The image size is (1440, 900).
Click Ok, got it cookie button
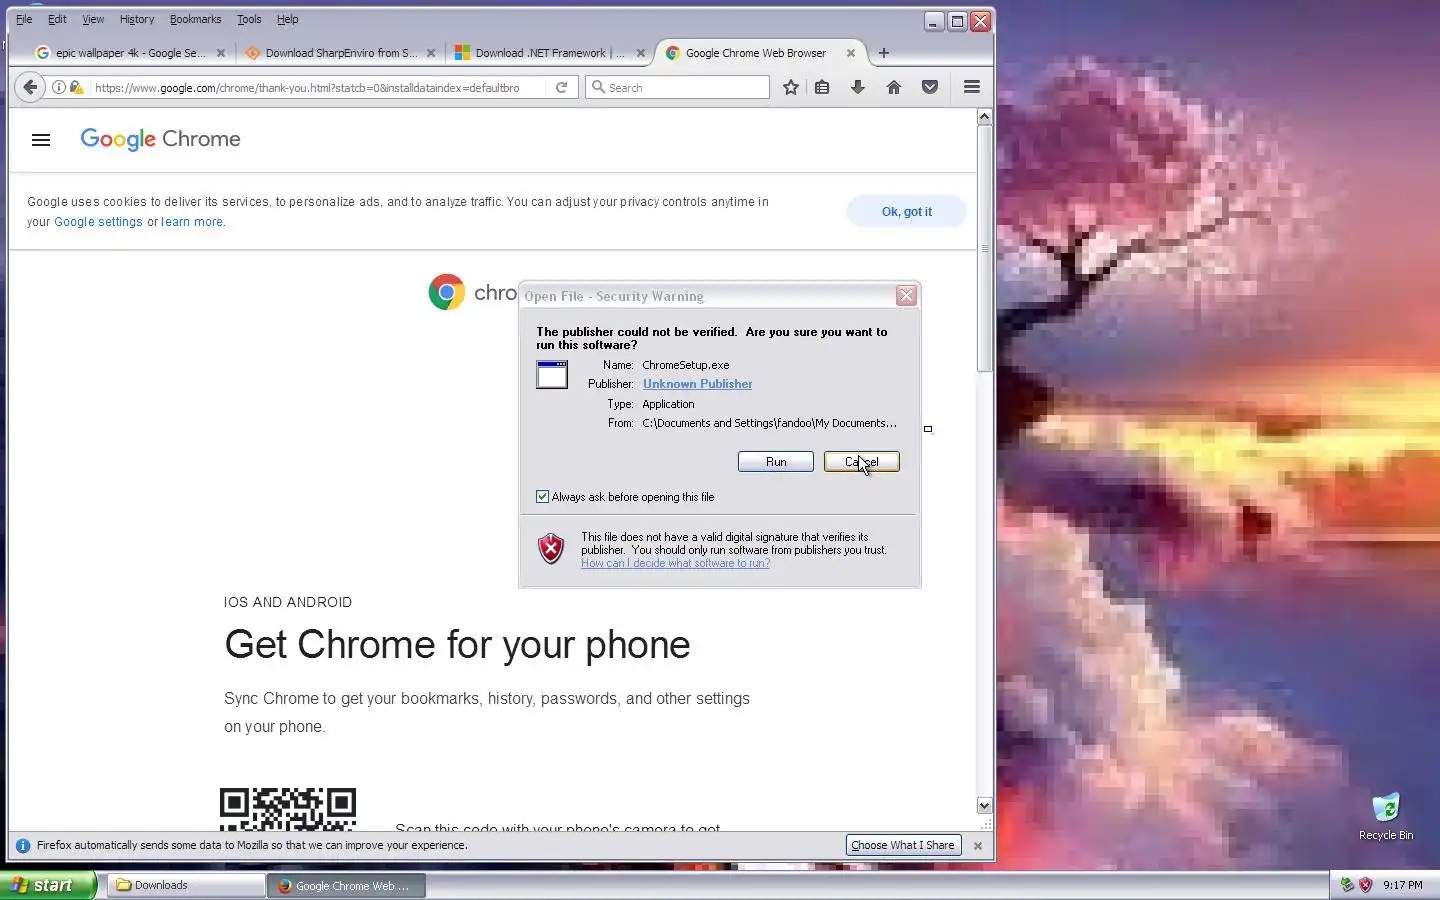907,212
